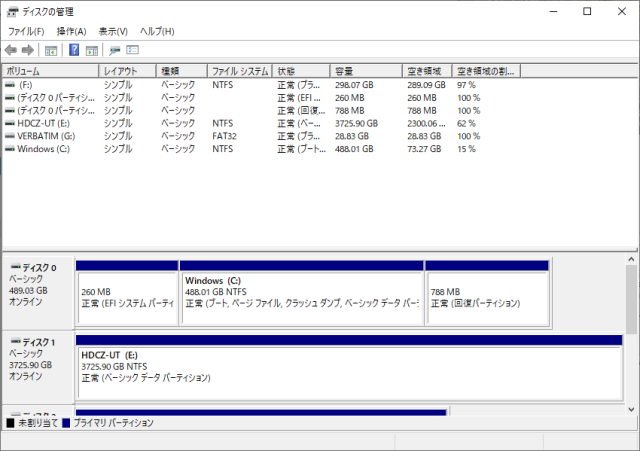Sort by ファイル システム column header
Image resolution: width=640 pixels, height=451 pixels.
(x=240, y=71)
